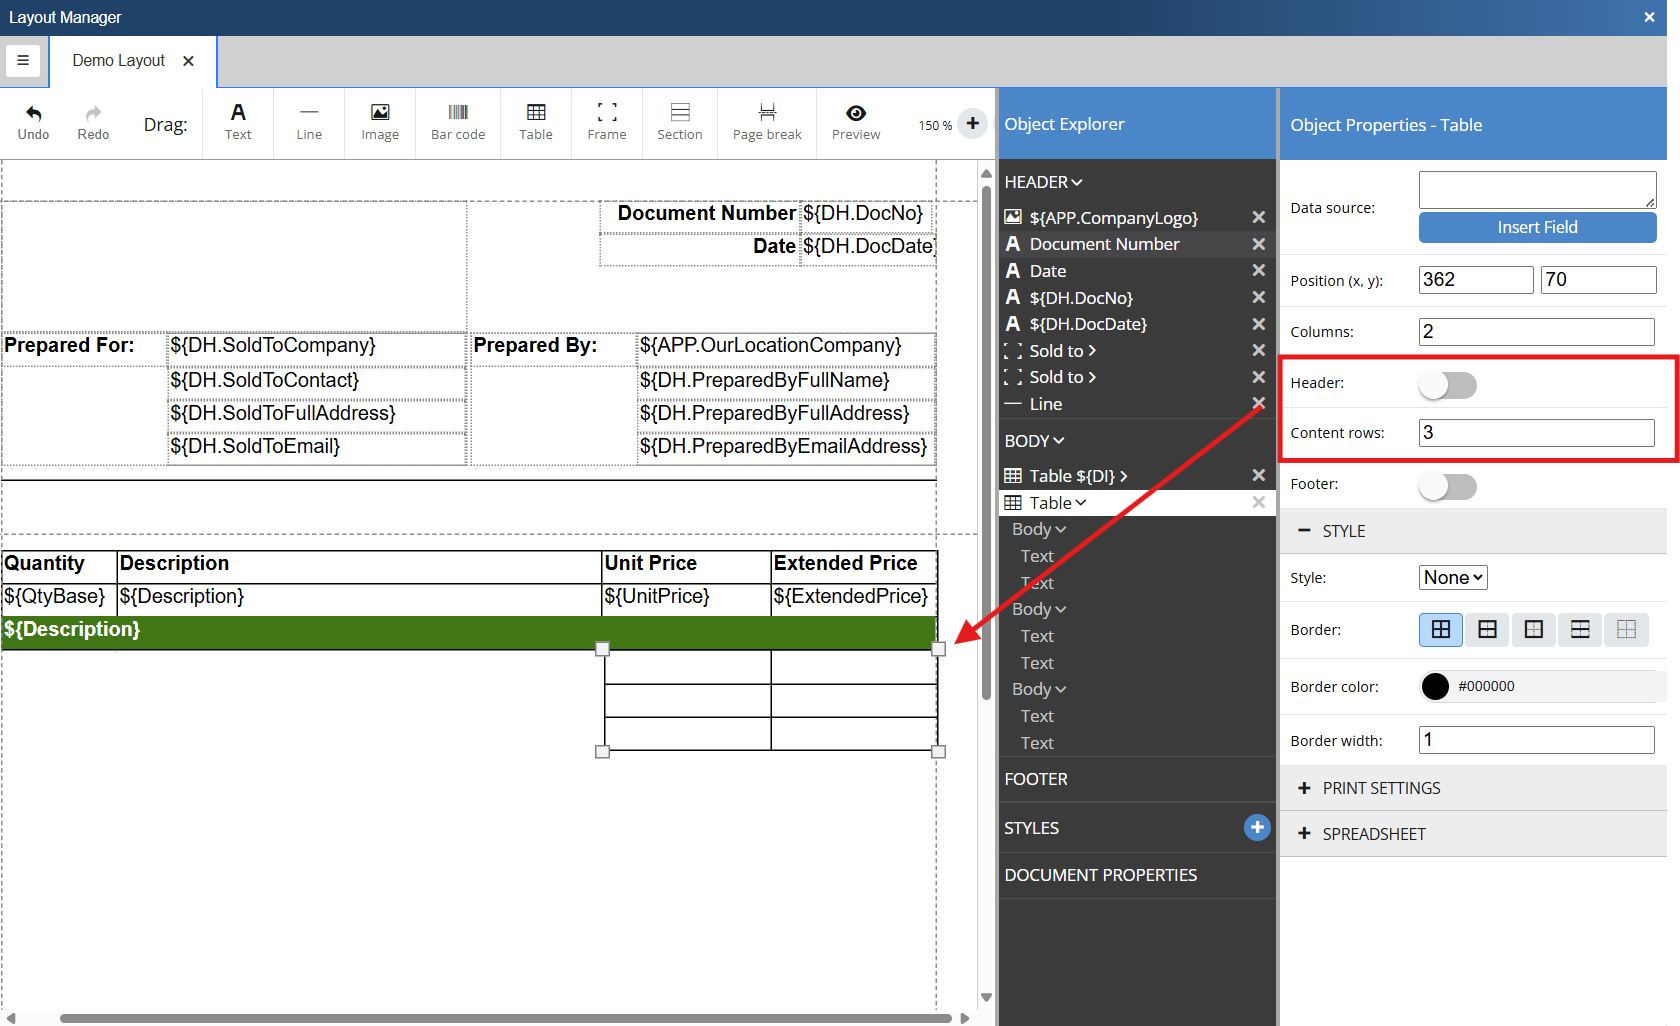Switch to the Demo Layout tab
Screen dimensions: 1680x1026
pos(119,61)
